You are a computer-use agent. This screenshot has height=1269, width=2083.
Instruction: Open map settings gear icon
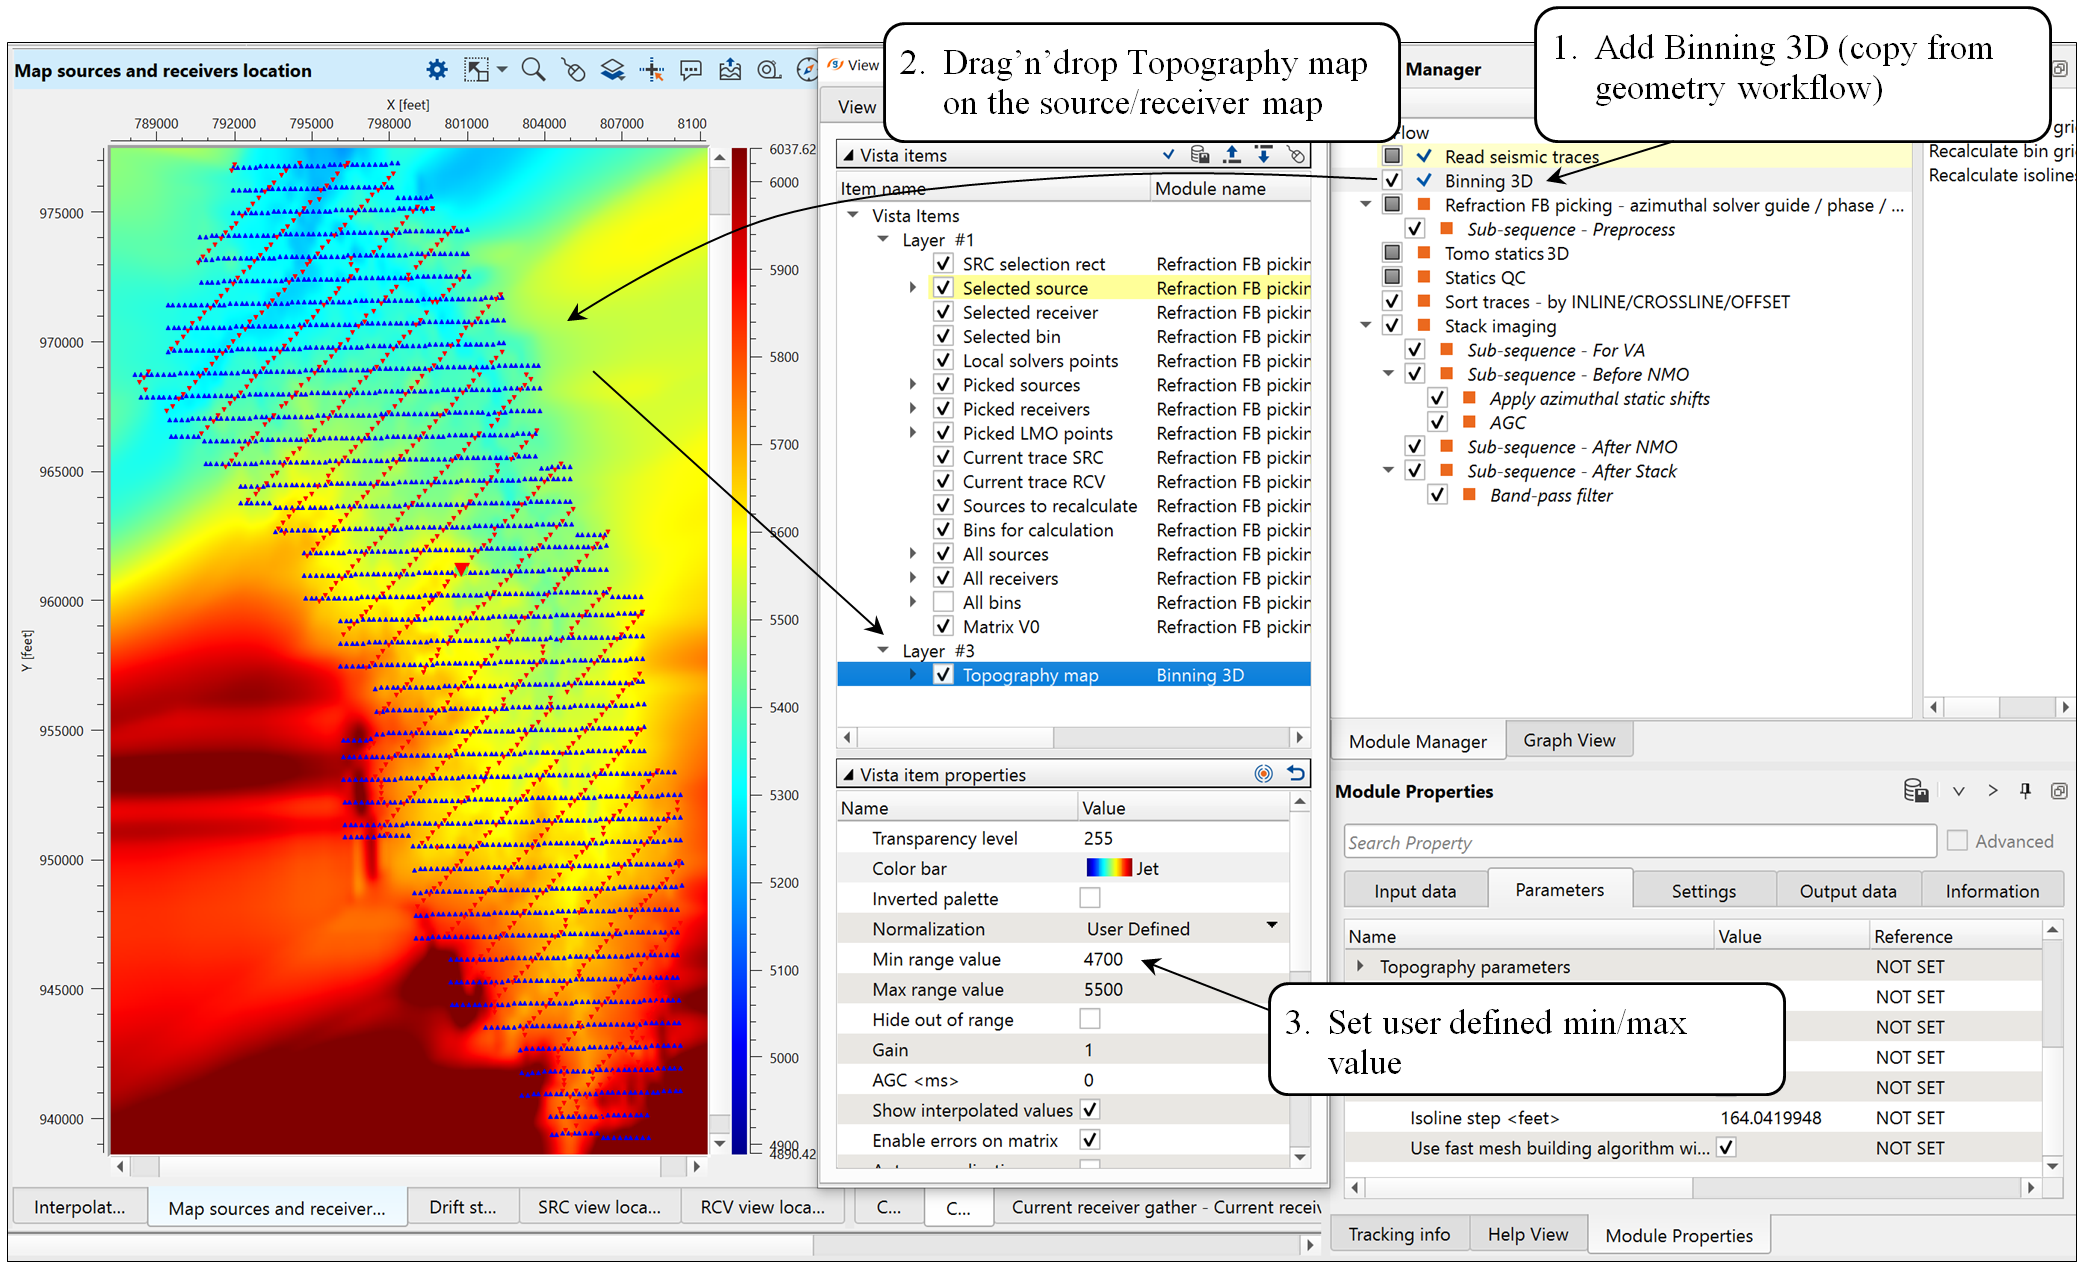[437, 70]
